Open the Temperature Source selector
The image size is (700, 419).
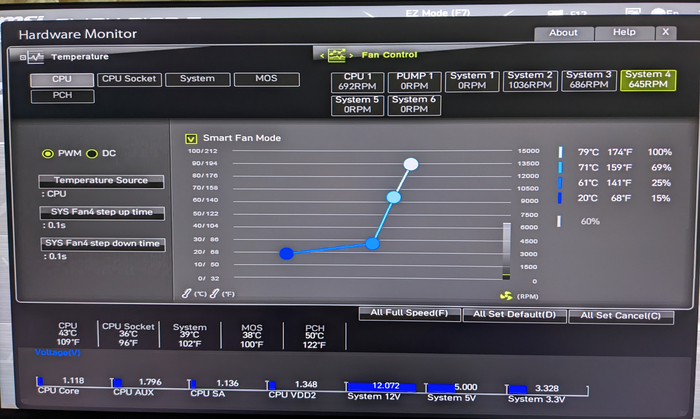coord(101,181)
